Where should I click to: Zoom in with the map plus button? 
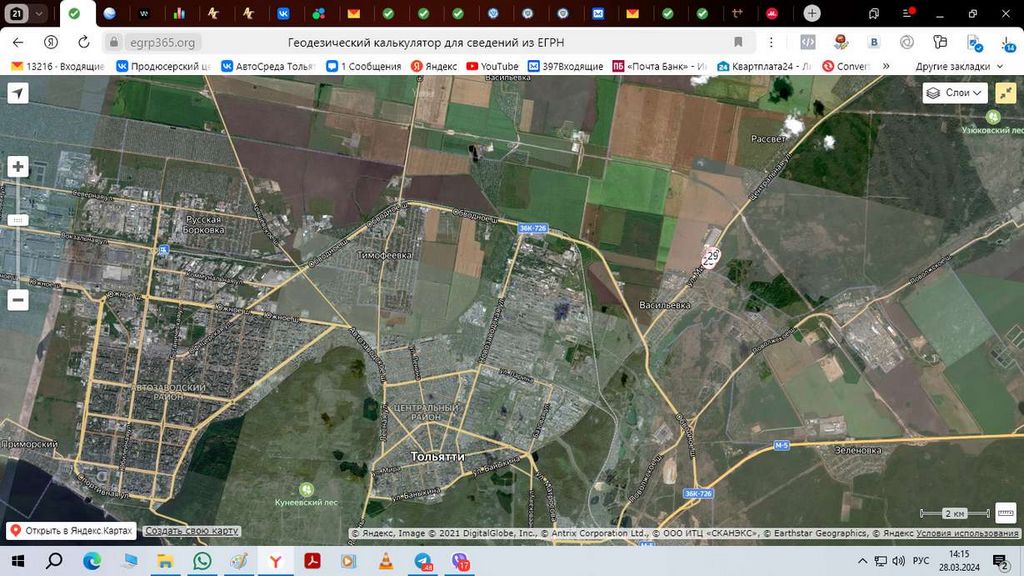pos(18,167)
